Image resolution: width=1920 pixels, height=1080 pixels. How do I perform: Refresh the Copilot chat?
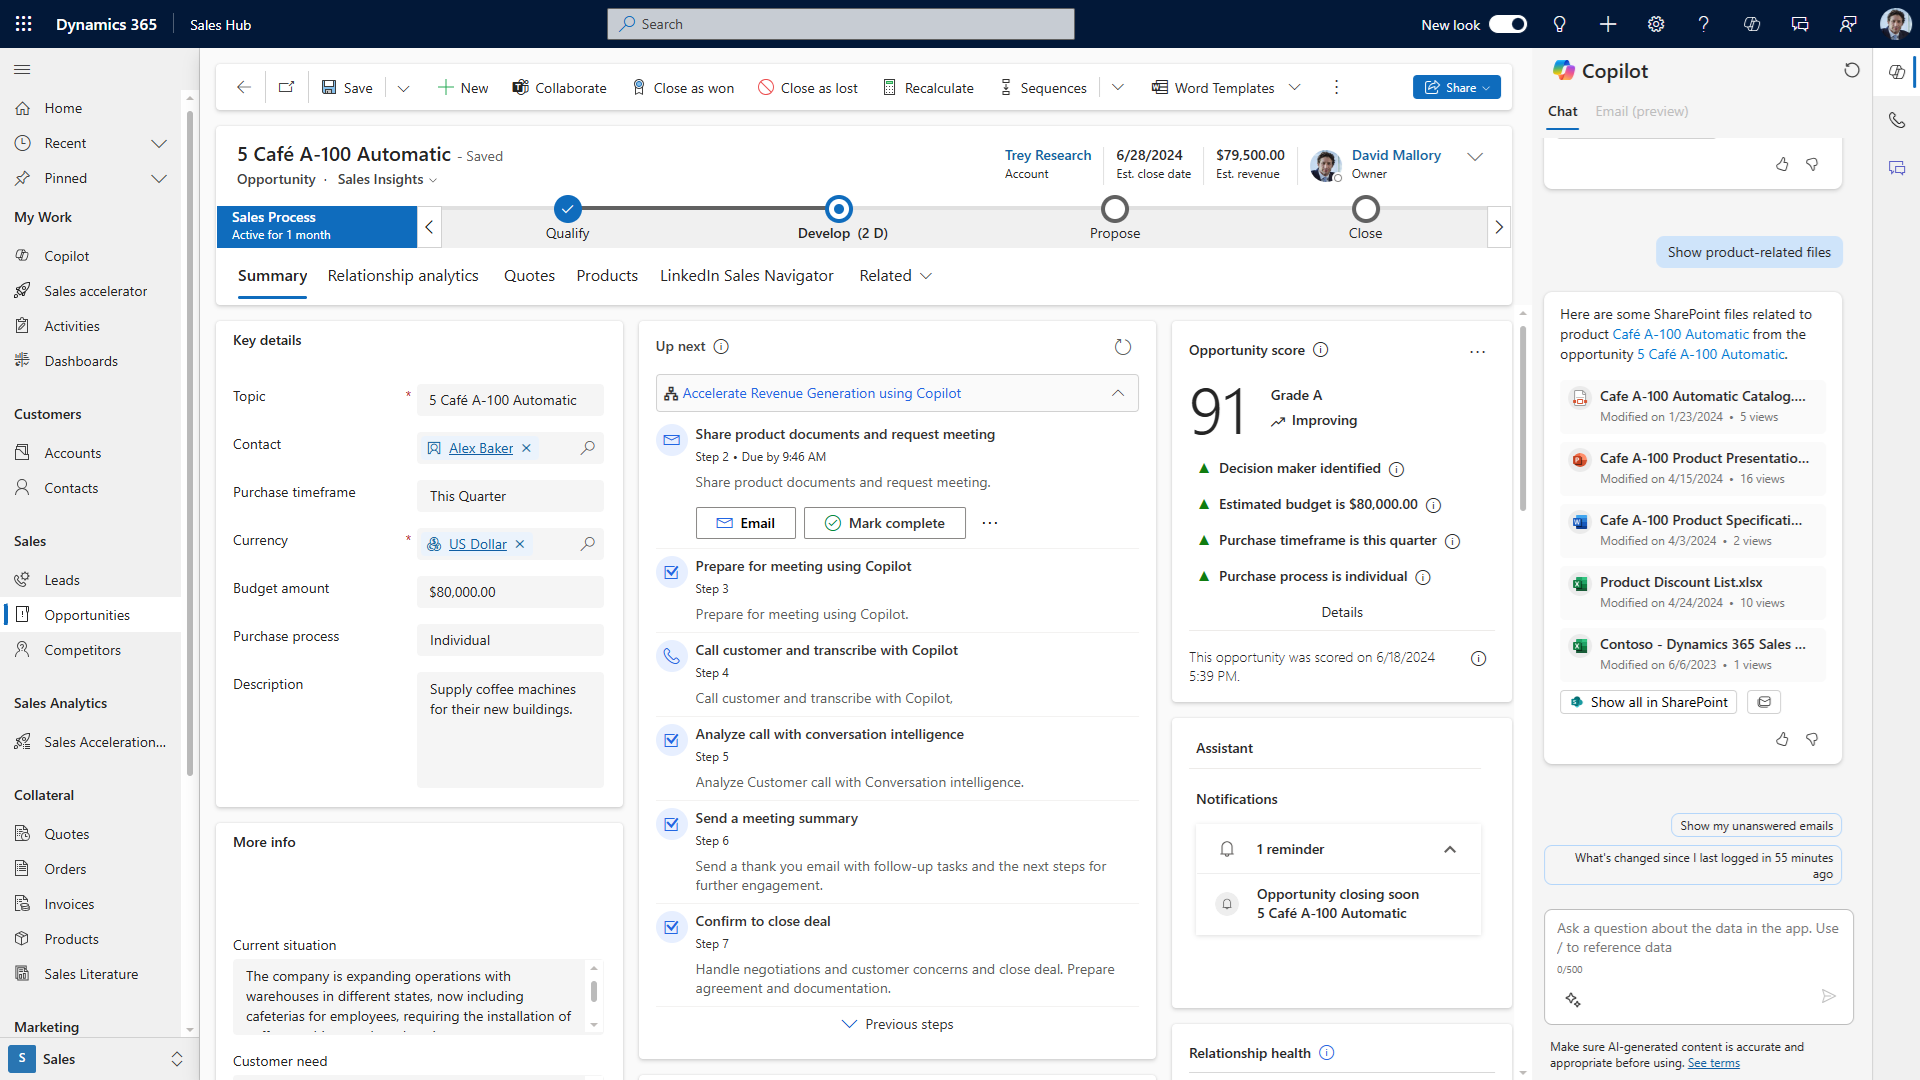click(x=1852, y=70)
